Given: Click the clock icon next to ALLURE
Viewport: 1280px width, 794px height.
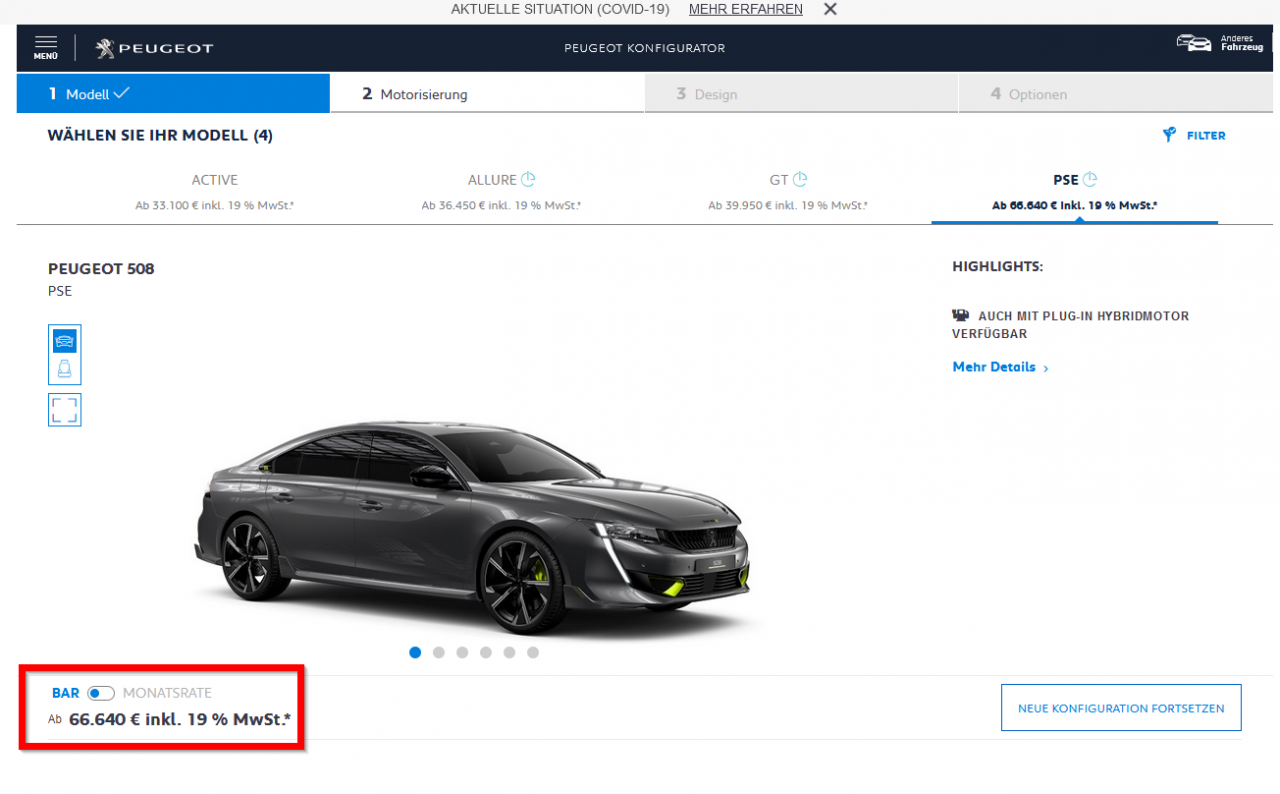Looking at the screenshot, I should [x=528, y=180].
